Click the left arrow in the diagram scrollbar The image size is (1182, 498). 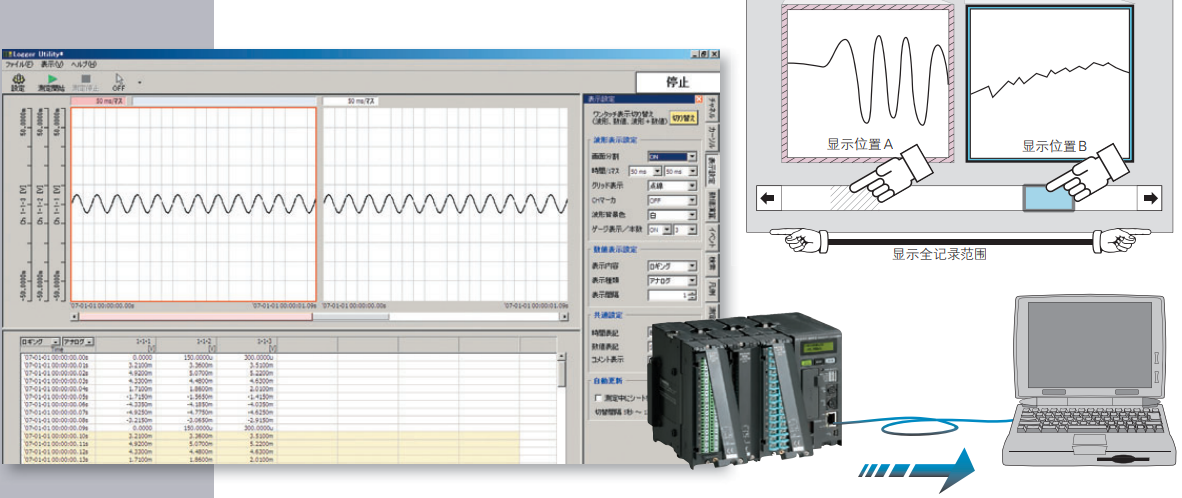click(x=767, y=198)
